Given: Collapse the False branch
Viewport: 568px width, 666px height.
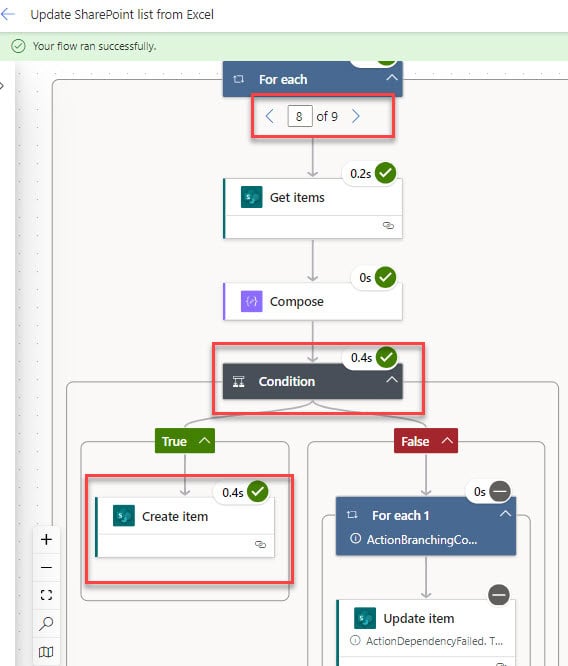Looking at the screenshot, I should pyautogui.click(x=447, y=440).
